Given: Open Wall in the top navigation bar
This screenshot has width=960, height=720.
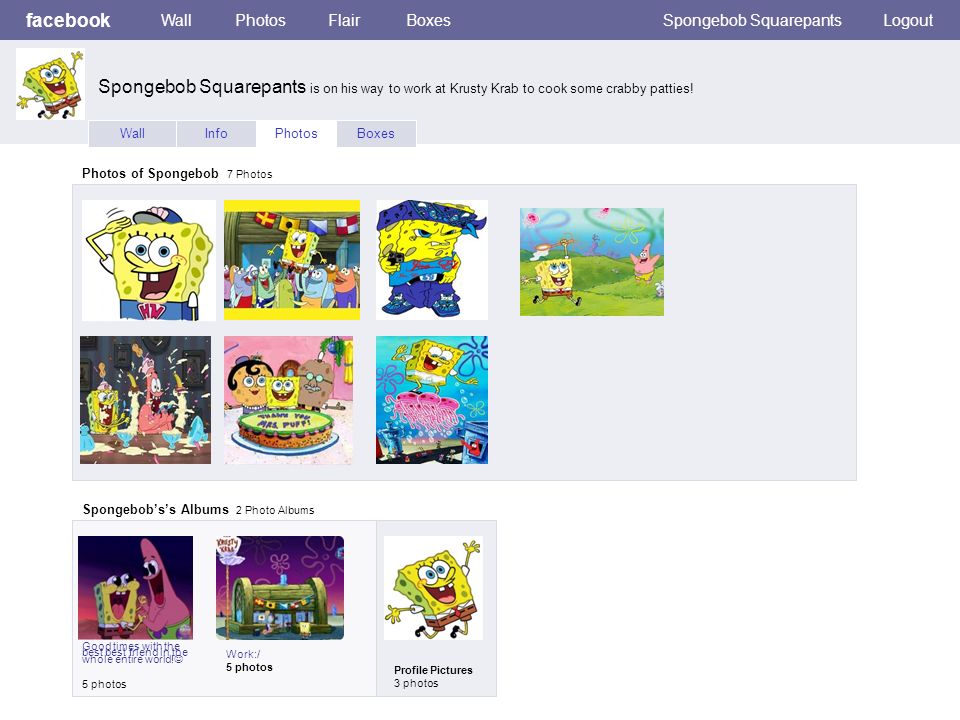Looking at the screenshot, I should coord(176,20).
